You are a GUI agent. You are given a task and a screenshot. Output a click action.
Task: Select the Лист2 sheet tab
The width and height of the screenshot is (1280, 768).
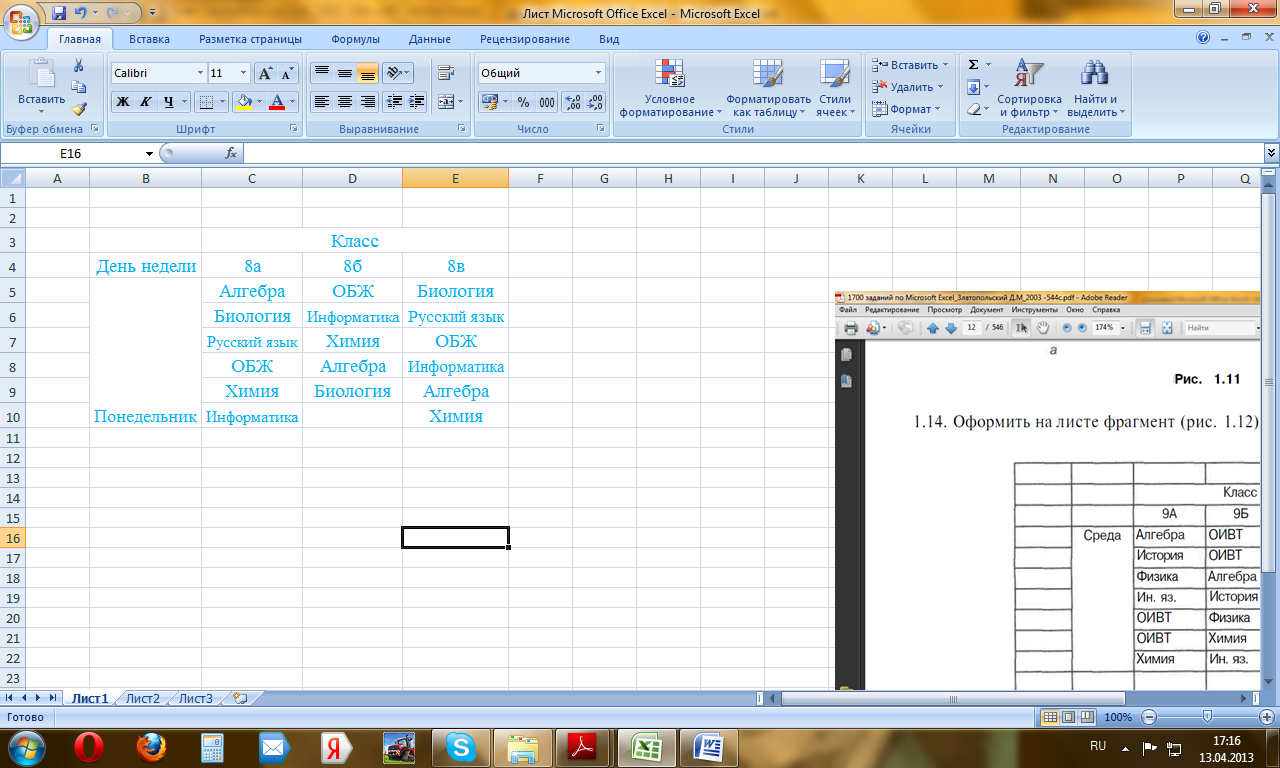143,698
